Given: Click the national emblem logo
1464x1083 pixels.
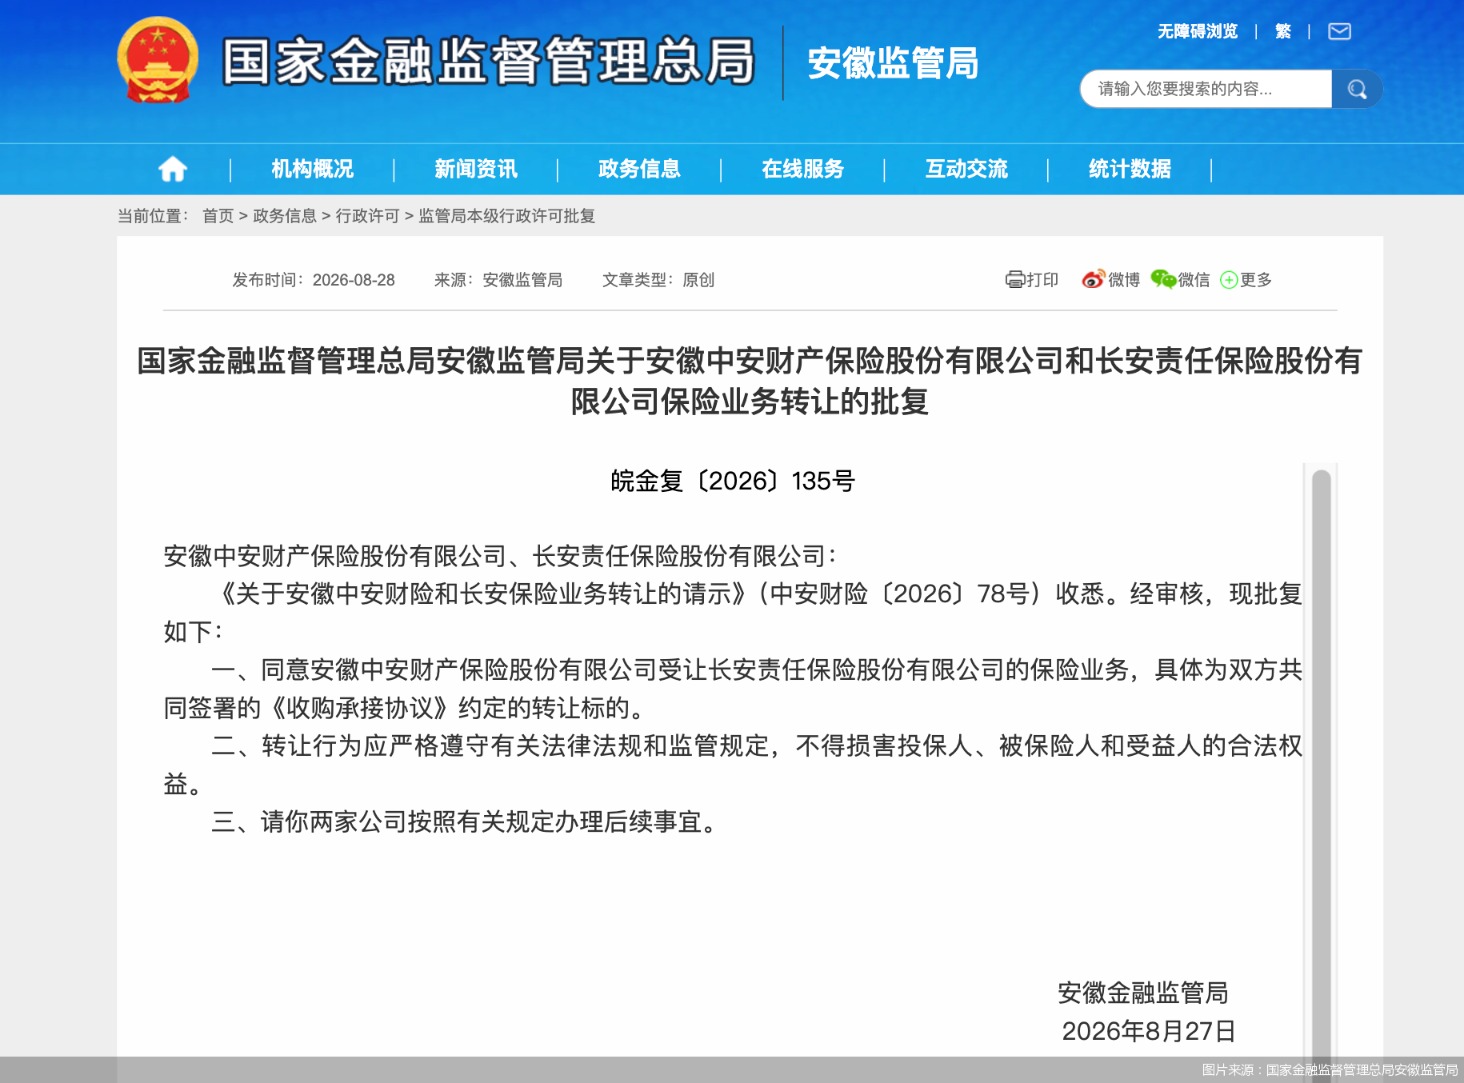Looking at the screenshot, I should point(157,60).
